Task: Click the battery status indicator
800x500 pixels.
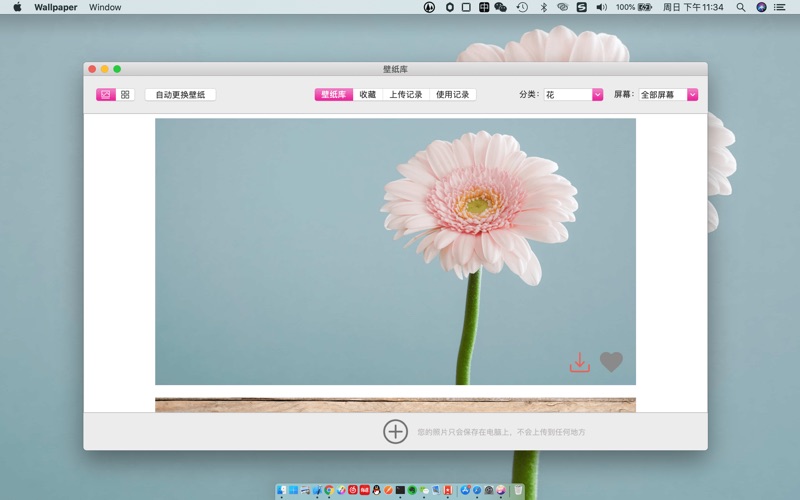Action: (634, 7)
